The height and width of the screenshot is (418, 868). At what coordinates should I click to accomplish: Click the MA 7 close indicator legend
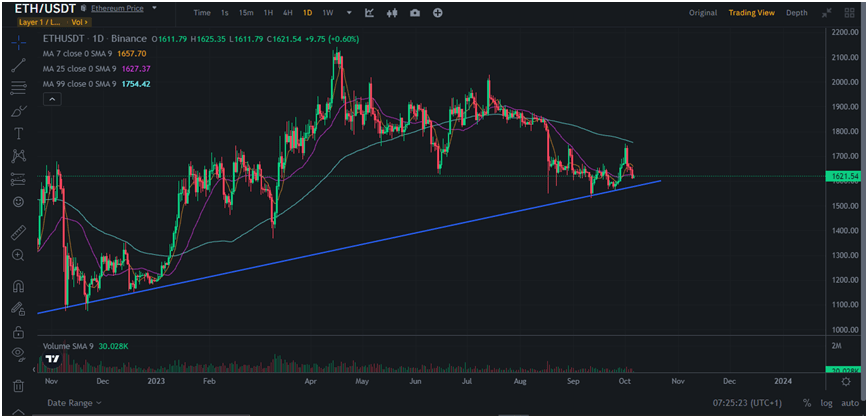click(94, 54)
